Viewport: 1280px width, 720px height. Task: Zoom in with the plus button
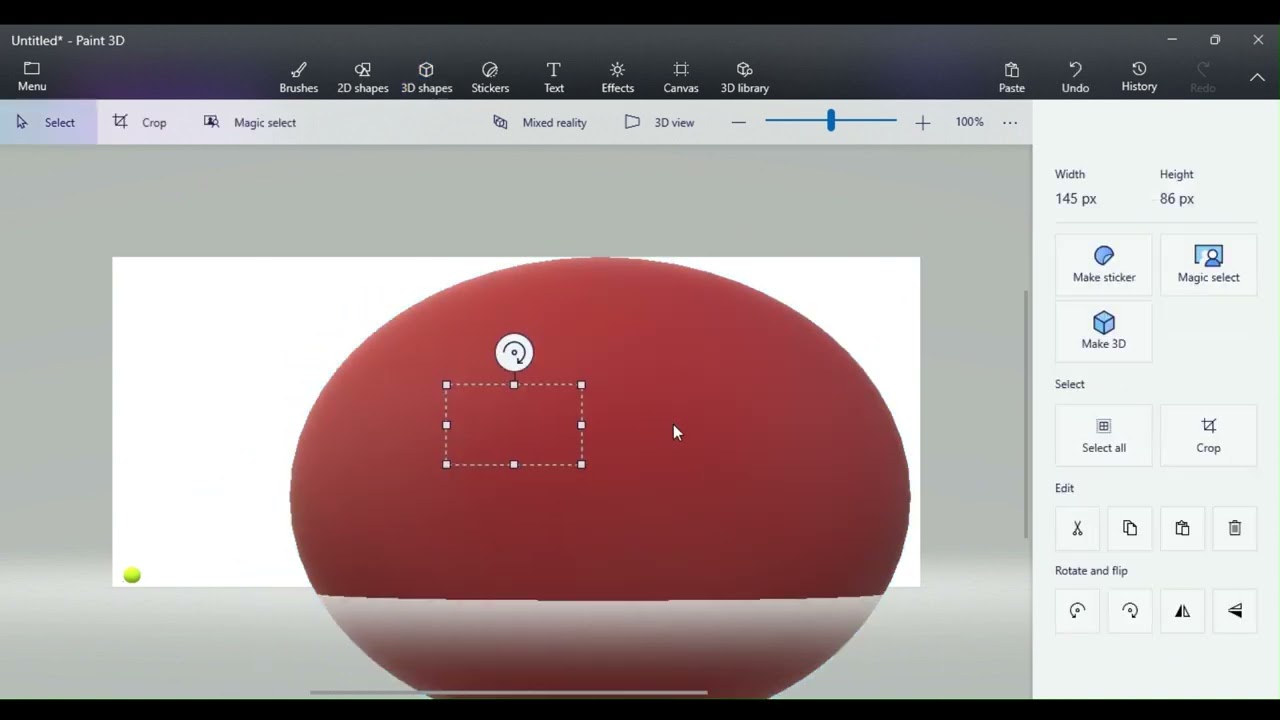coord(922,122)
